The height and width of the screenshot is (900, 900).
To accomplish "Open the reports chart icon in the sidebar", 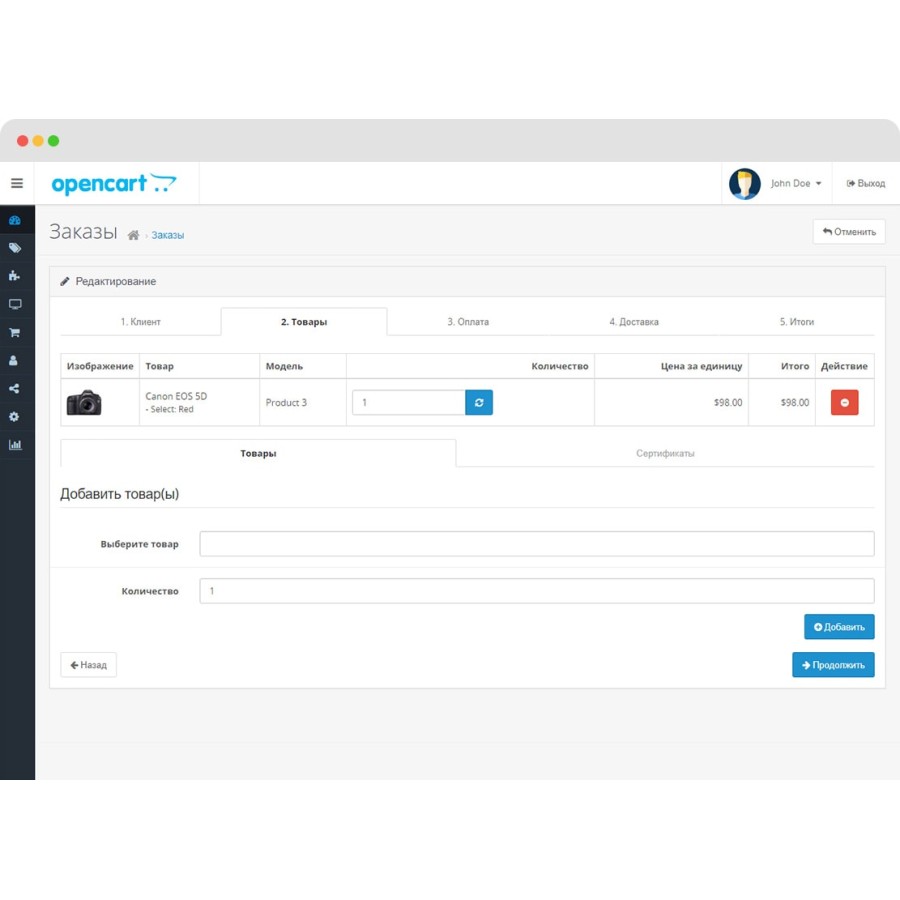I will pos(15,445).
